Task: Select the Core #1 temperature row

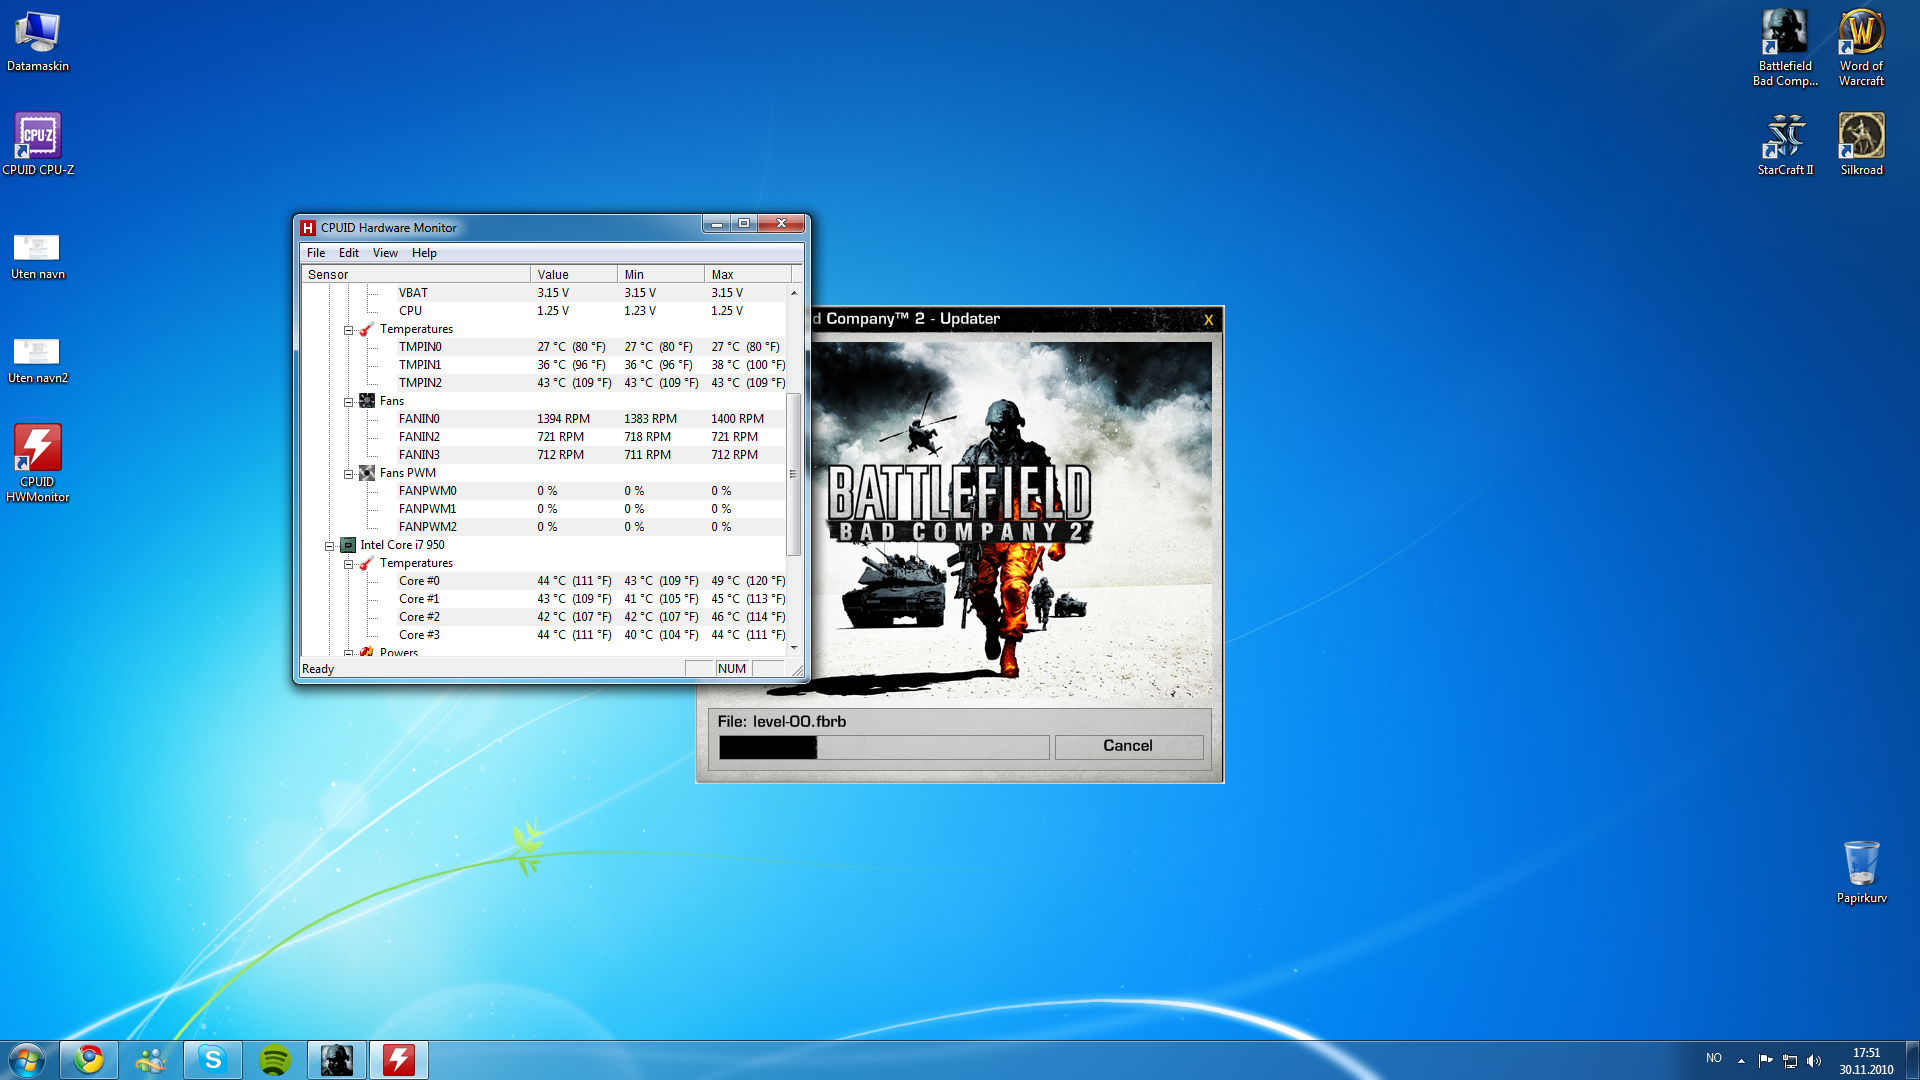Action: click(544, 599)
